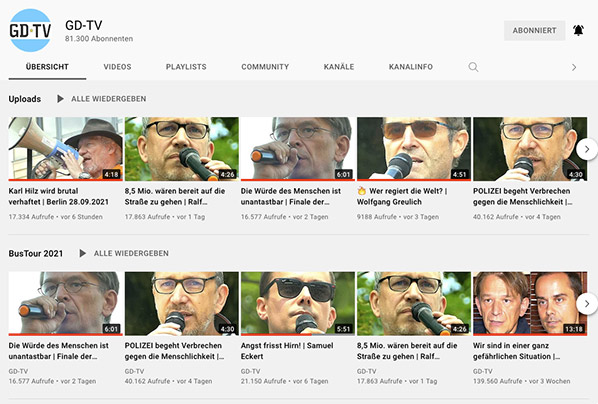This screenshot has width=598, height=404.
Task: Show next BusTour 2021 videos arrow
Action: 587,304
